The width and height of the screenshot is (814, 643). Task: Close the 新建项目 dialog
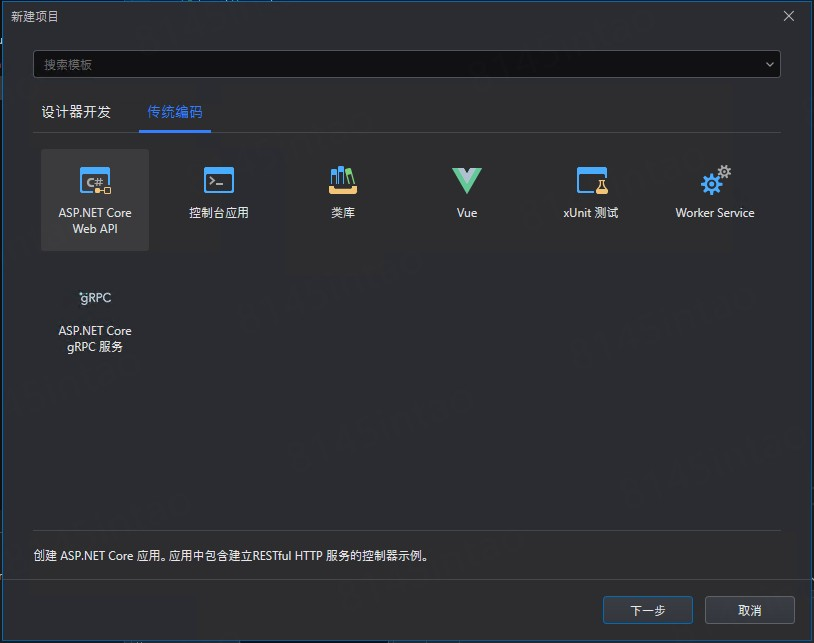click(x=789, y=16)
